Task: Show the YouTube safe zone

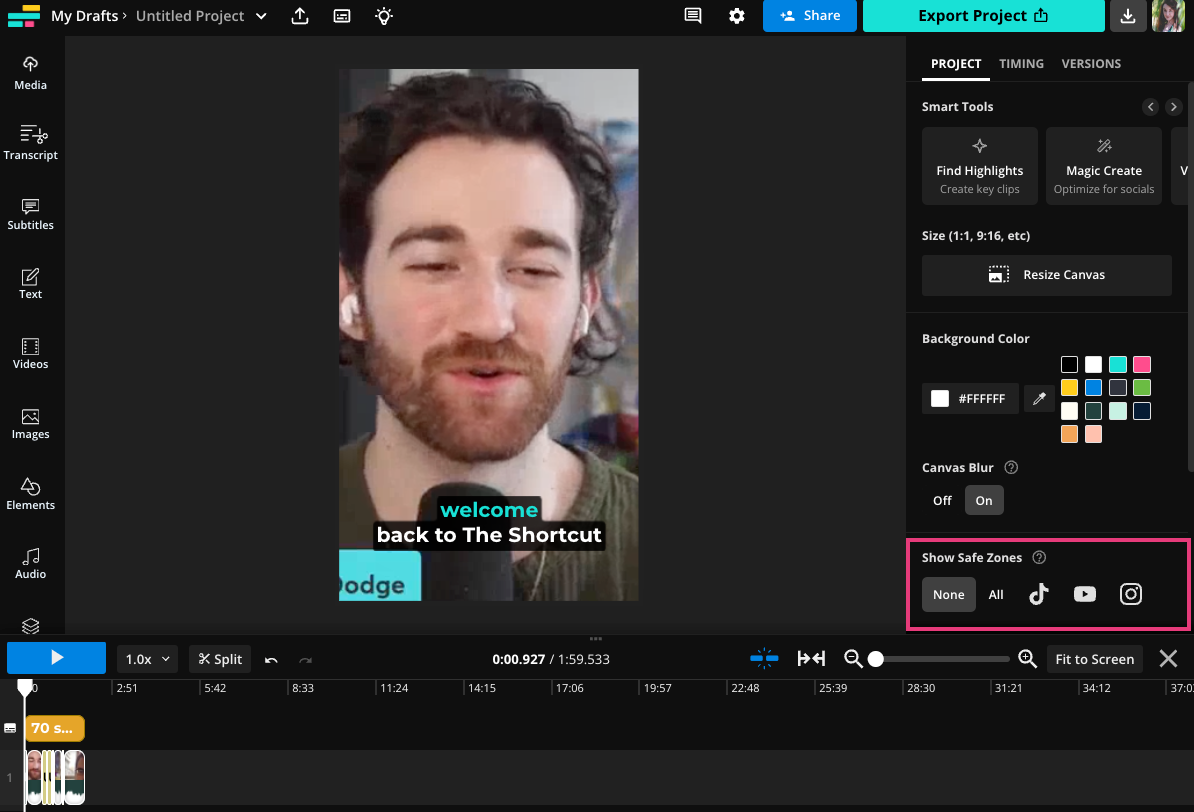Action: point(1084,593)
